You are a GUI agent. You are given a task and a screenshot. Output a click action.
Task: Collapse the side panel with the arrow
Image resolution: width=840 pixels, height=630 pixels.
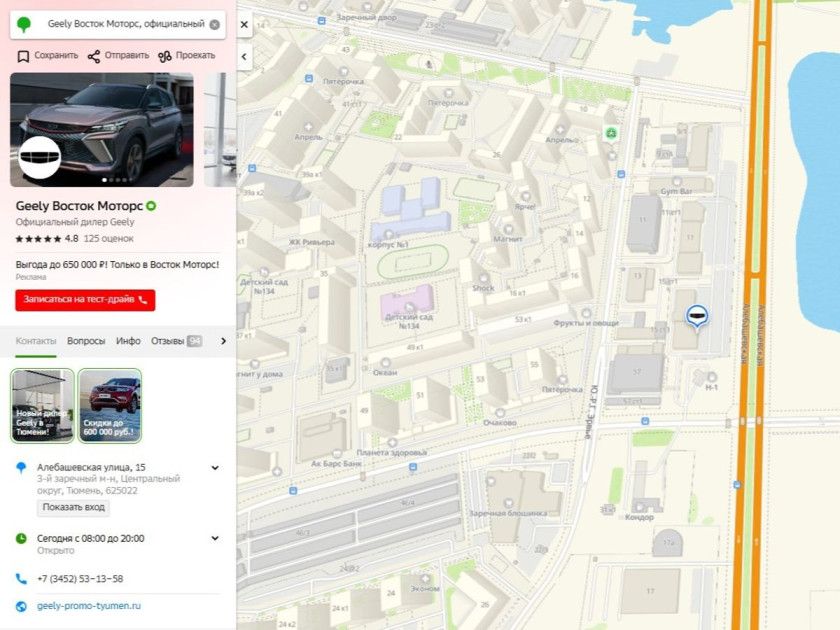pyautogui.click(x=244, y=56)
